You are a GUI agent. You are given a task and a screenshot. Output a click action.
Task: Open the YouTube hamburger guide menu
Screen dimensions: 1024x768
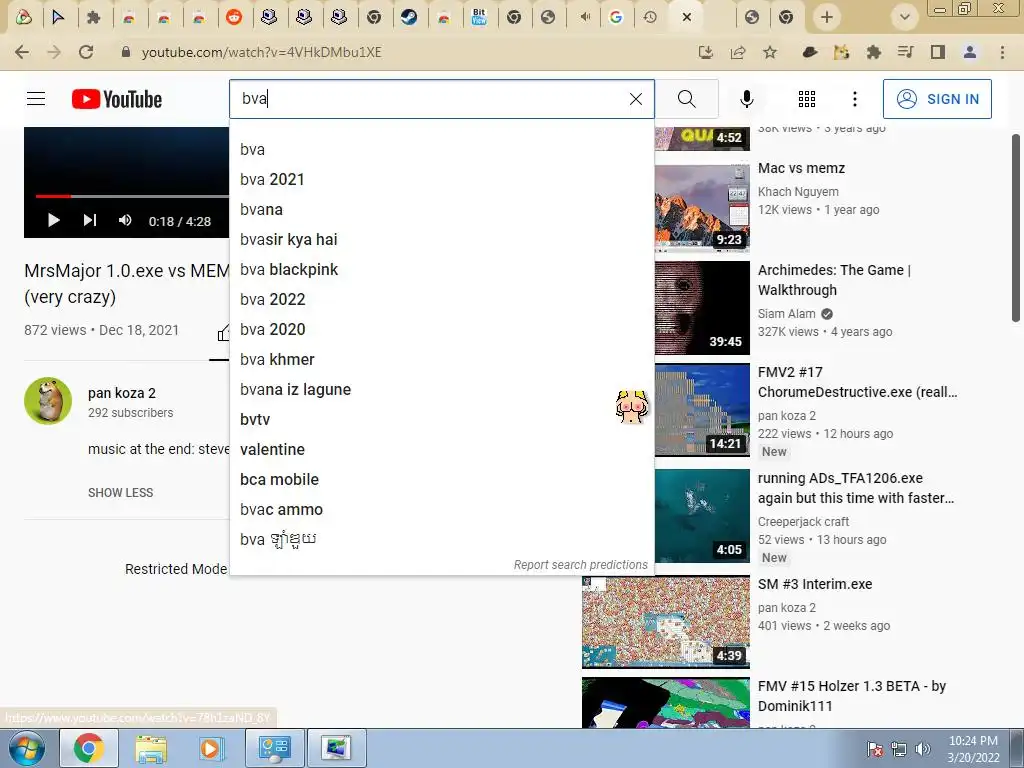(36, 99)
